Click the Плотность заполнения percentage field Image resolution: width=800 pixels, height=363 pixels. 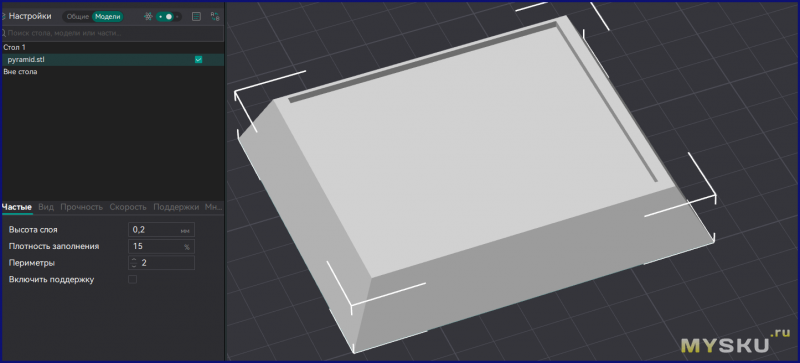pyautogui.click(x=161, y=246)
